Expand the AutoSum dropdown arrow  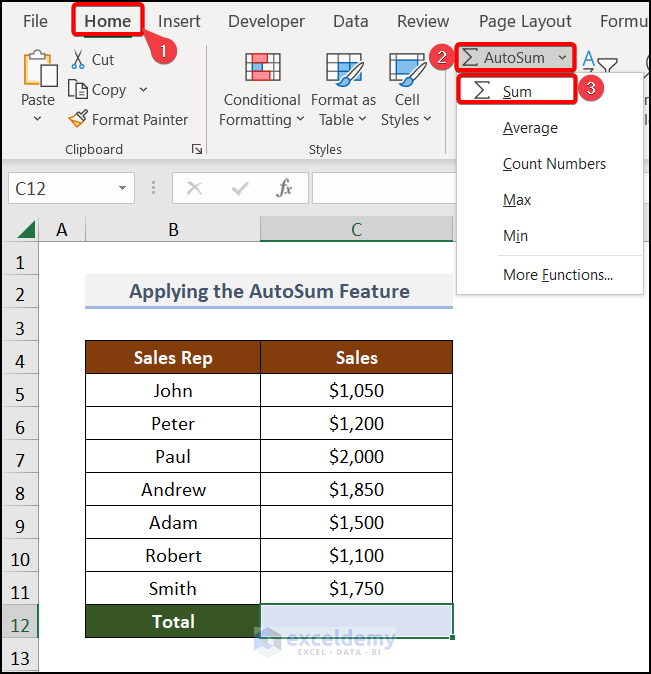pos(563,58)
